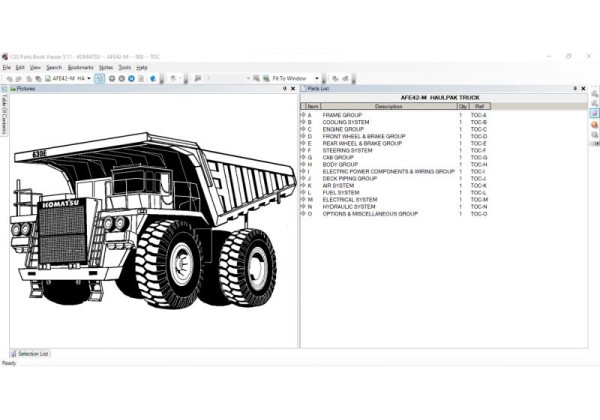This screenshot has height=420, width=600.
Task: Select the HYDRAULIC SYSTEM entry
Action: tap(349, 206)
